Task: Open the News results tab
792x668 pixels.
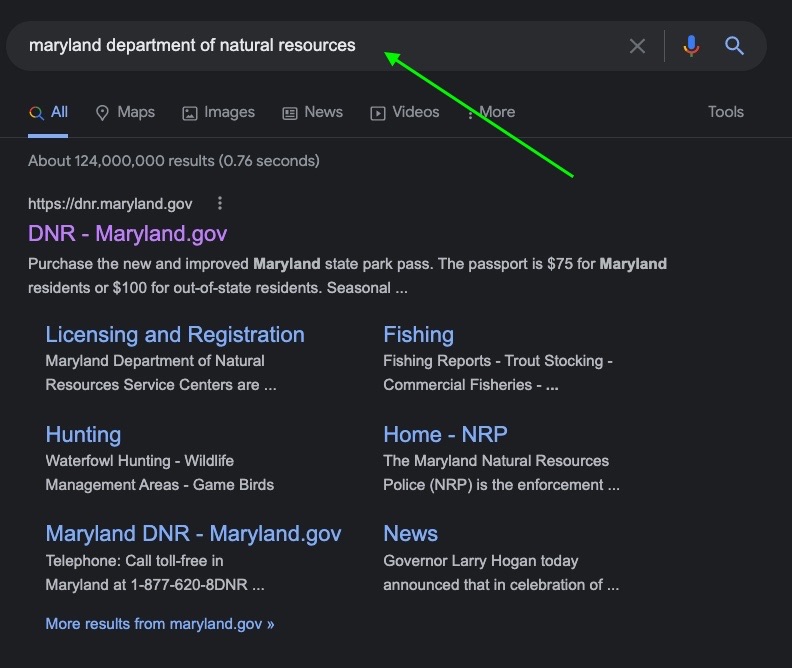Action: point(312,113)
